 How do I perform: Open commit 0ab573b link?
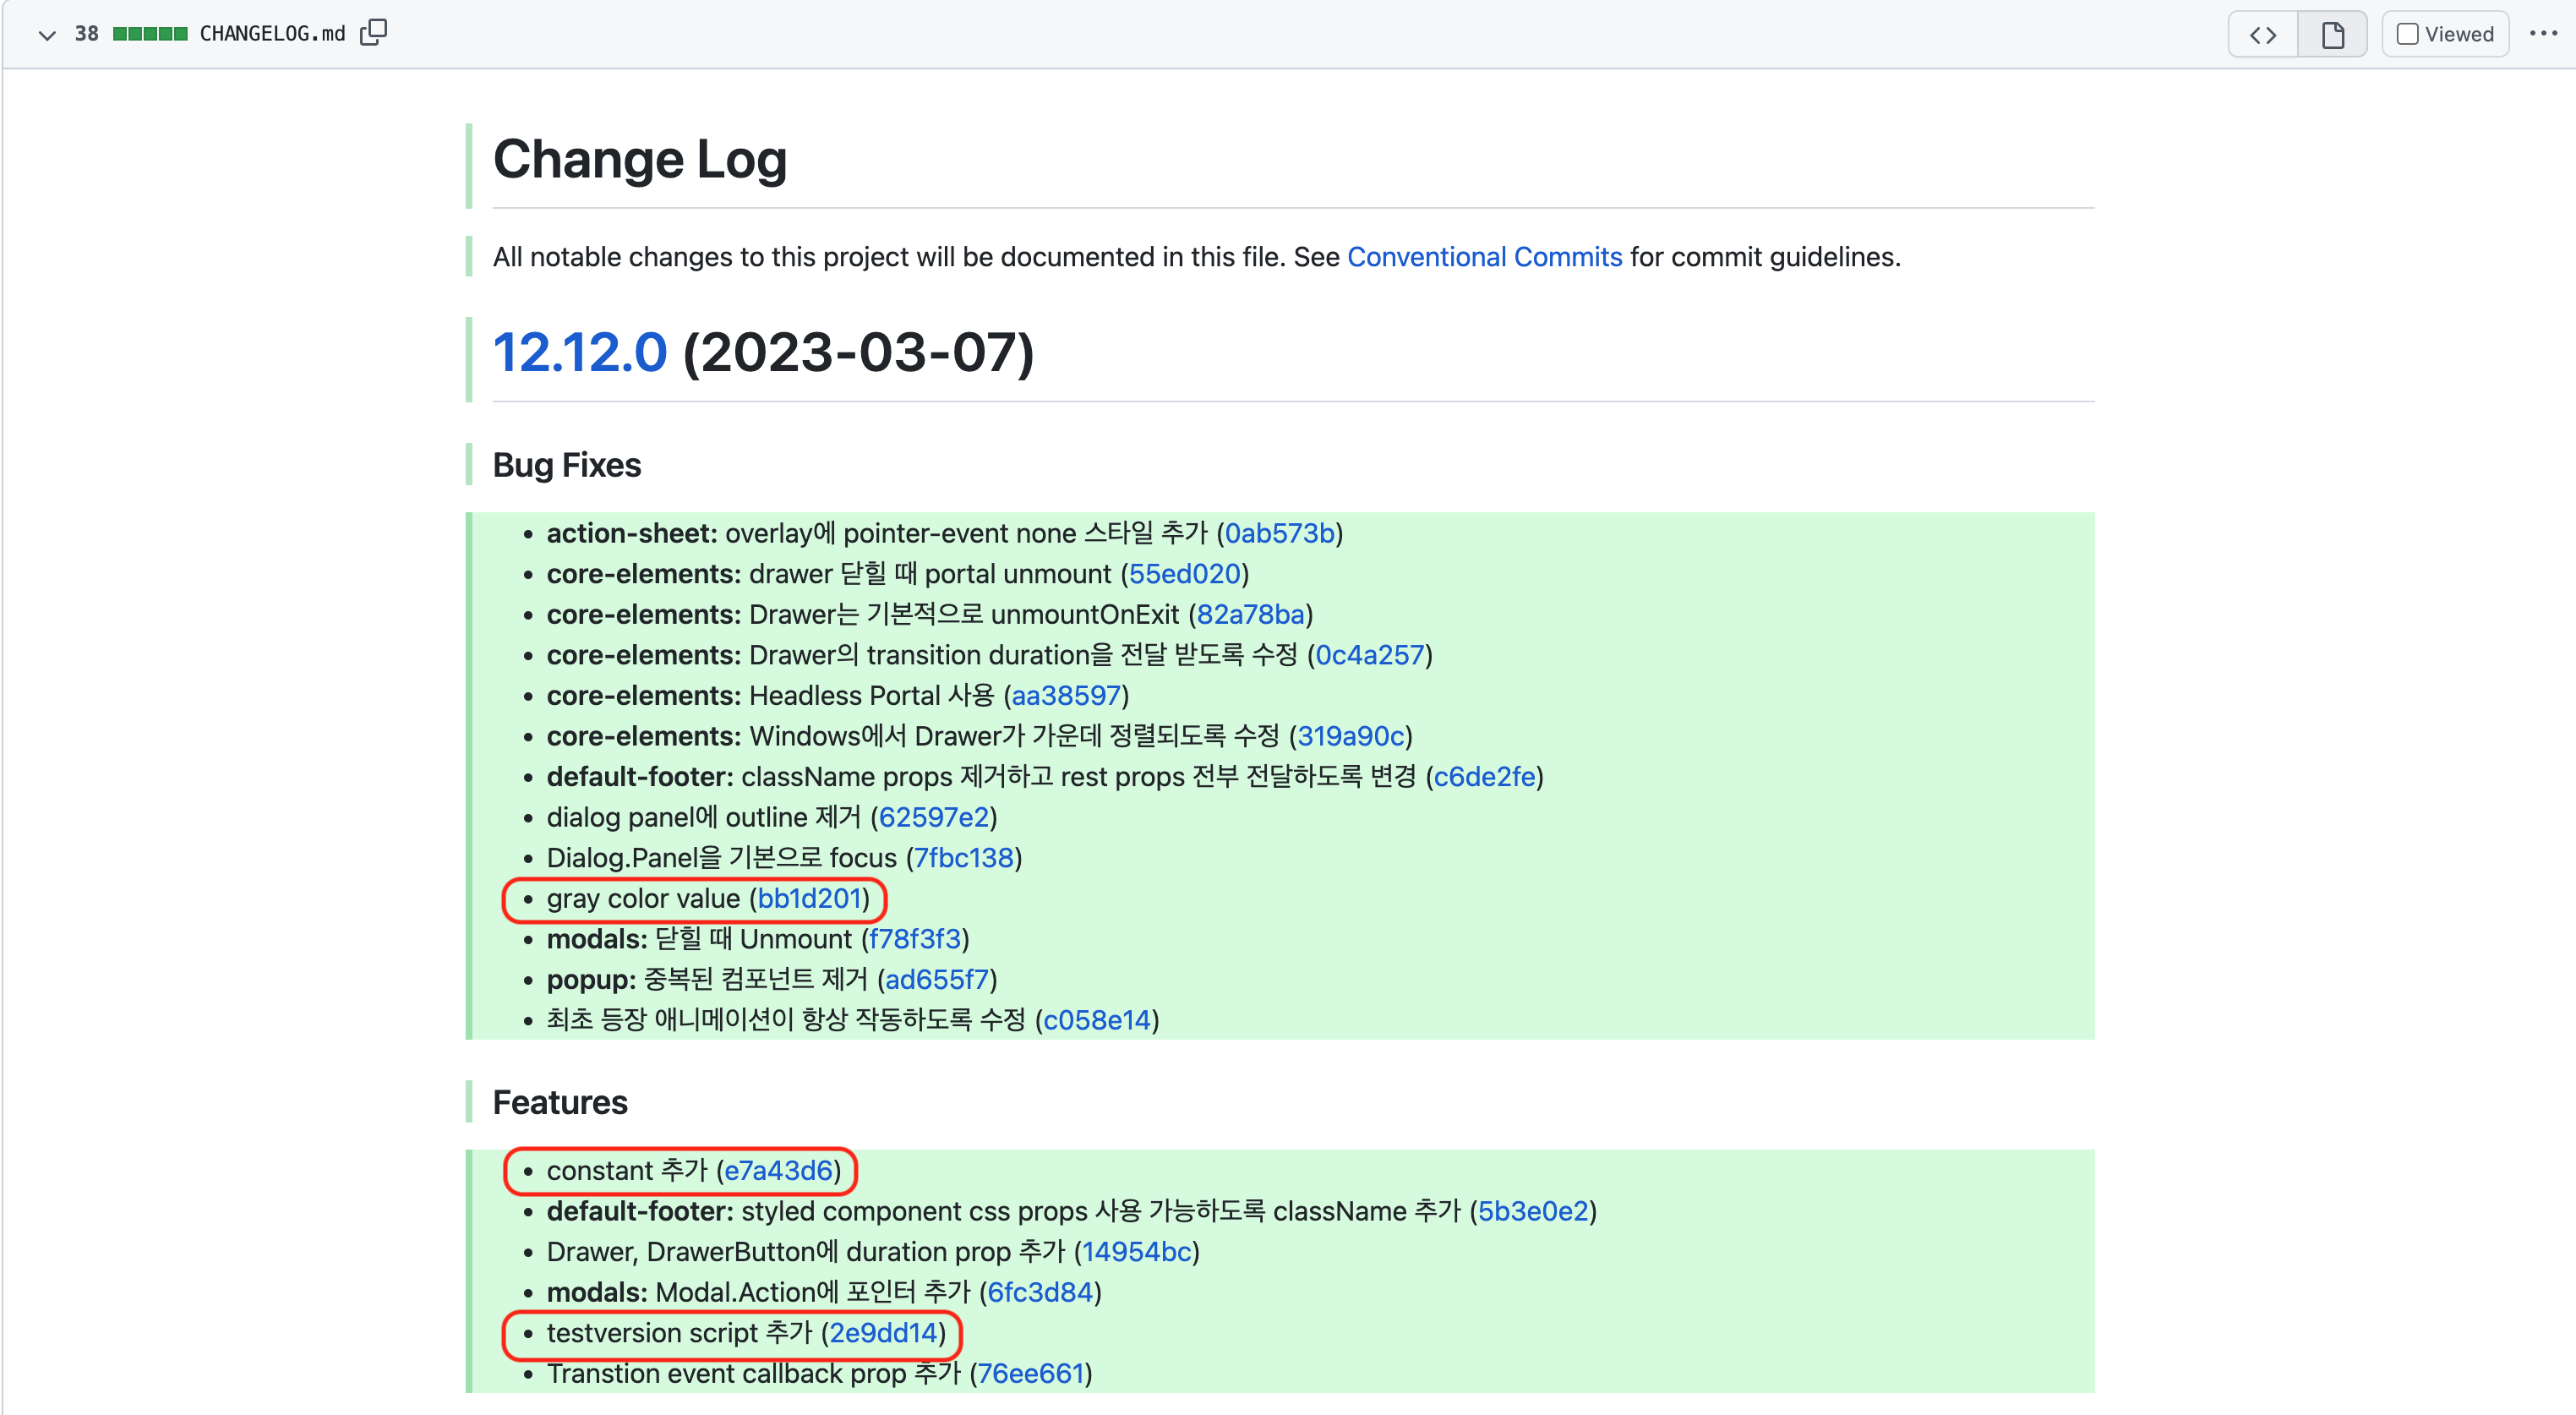pyautogui.click(x=1280, y=533)
